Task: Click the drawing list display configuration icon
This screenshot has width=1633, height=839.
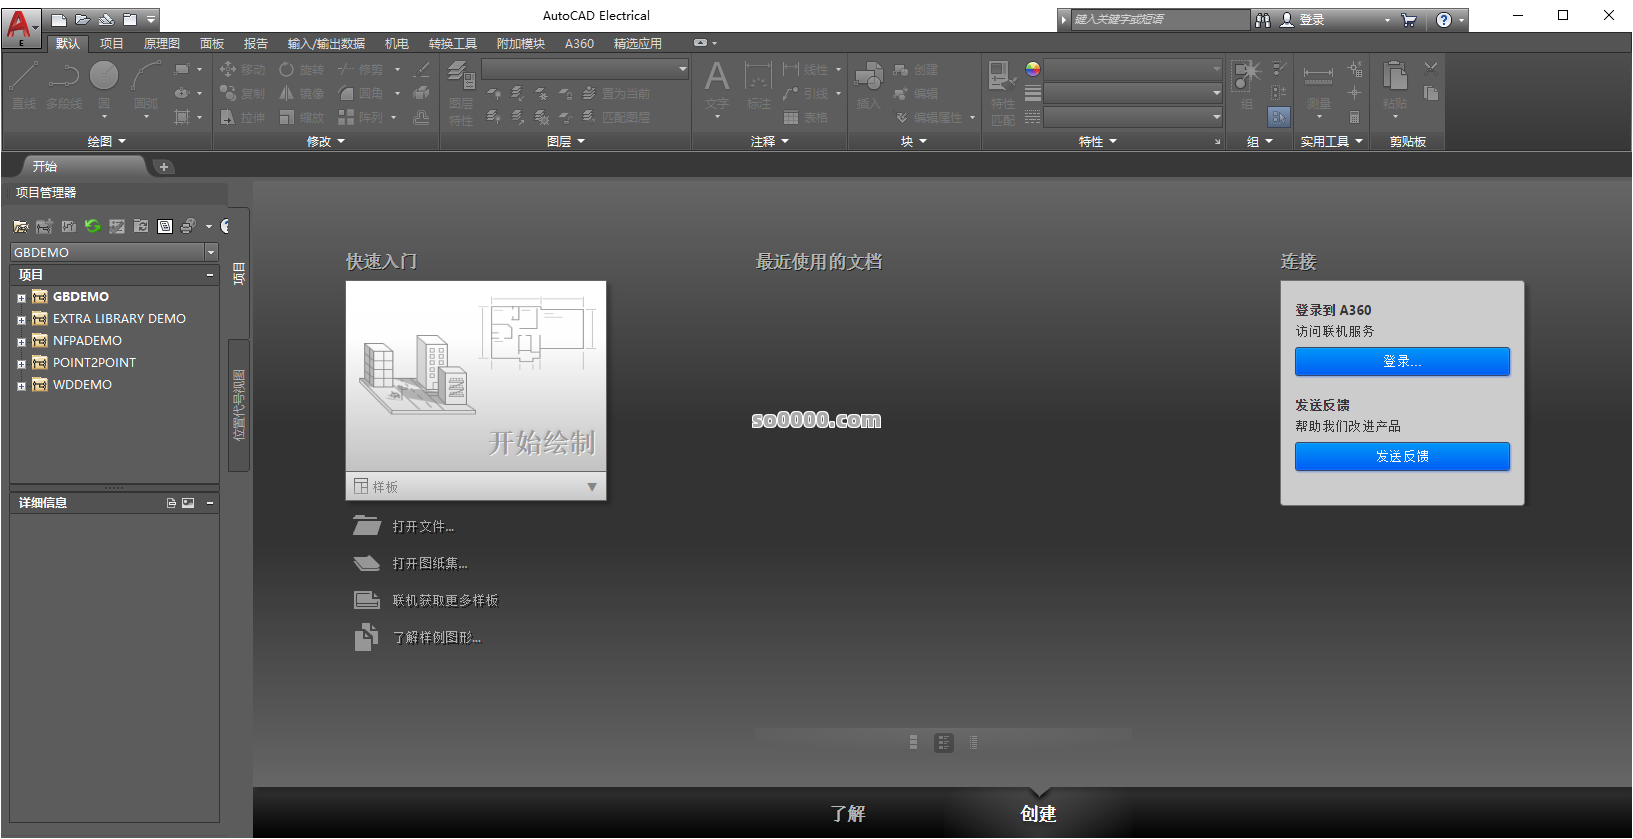Action: (165, 227)
